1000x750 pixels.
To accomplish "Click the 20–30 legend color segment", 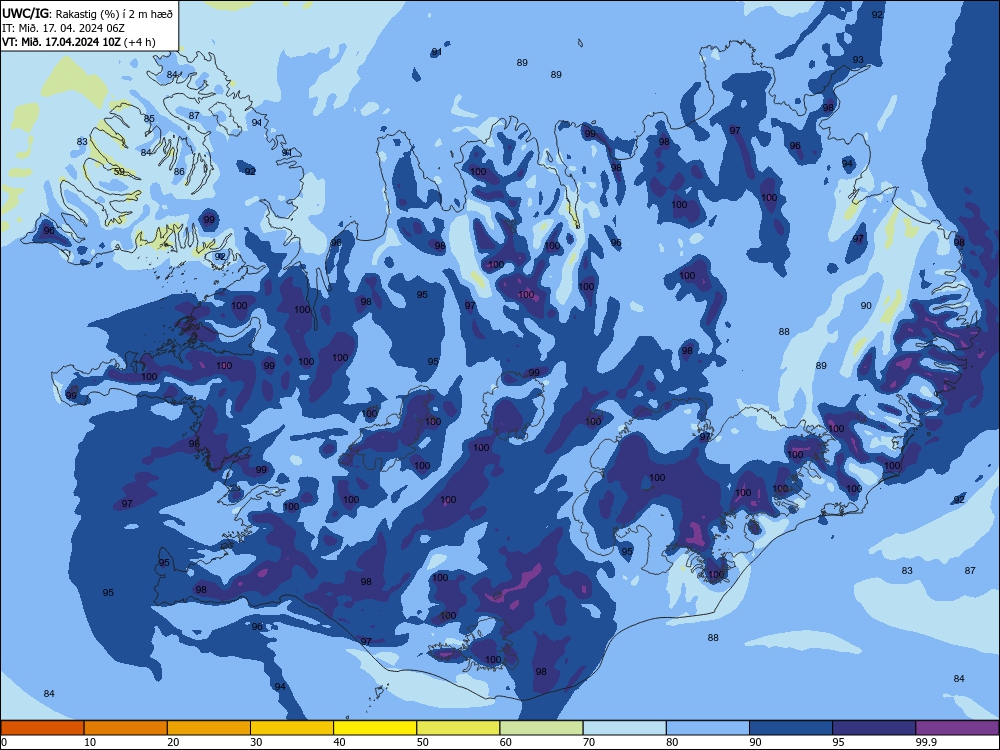I will coord(209,728).
